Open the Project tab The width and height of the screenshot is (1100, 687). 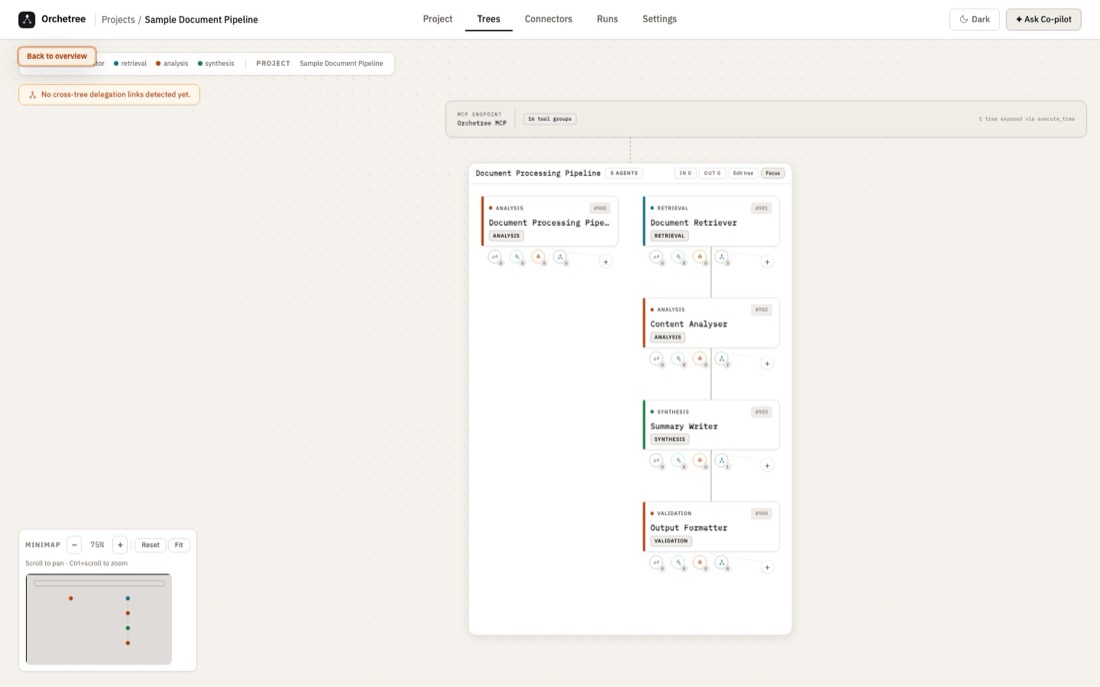[437, 19]
